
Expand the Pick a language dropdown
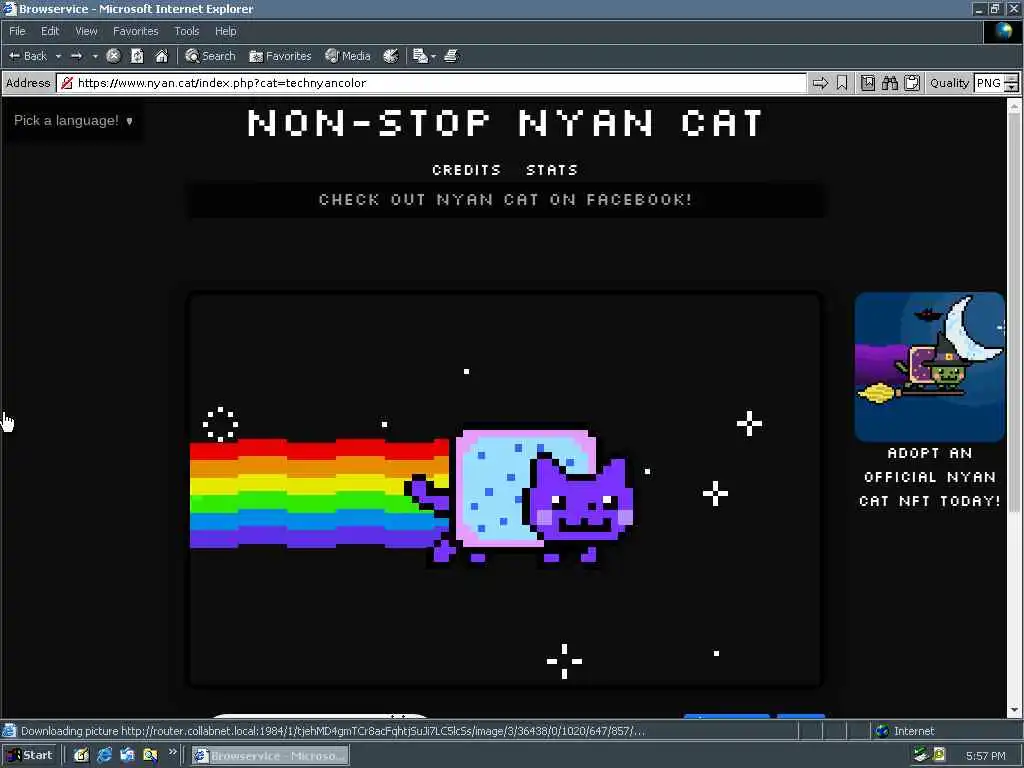click(73, 120)
